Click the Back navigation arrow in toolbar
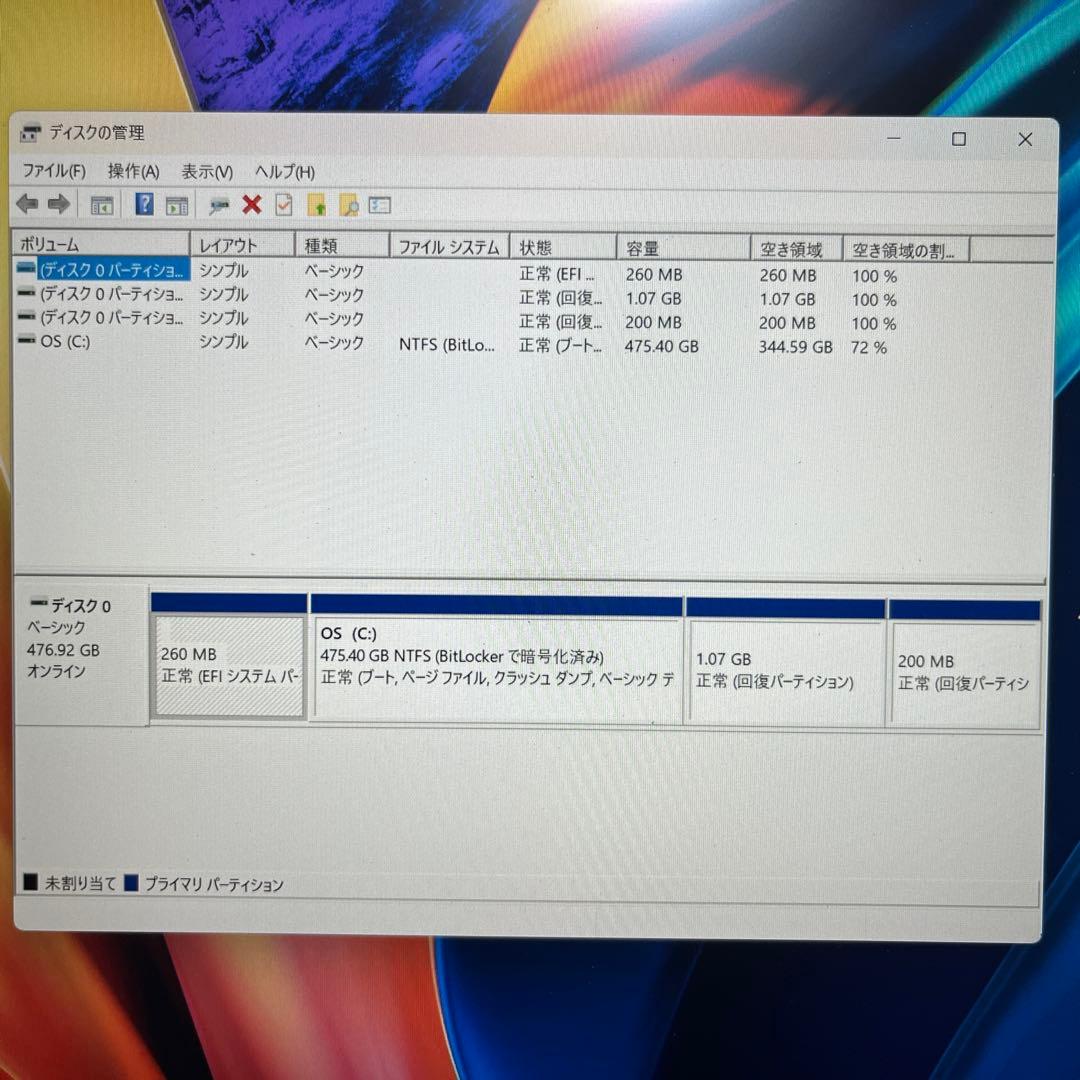 point(26,204)
